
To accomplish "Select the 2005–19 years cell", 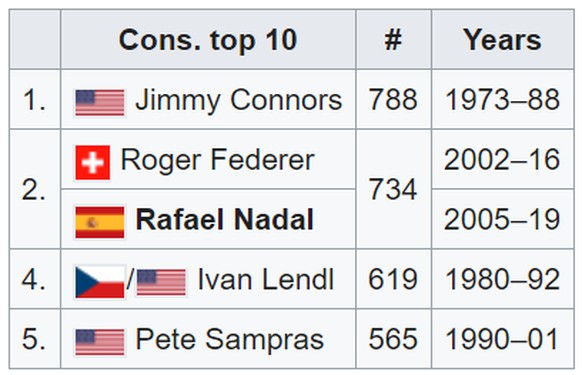I will tap(503, 219).
